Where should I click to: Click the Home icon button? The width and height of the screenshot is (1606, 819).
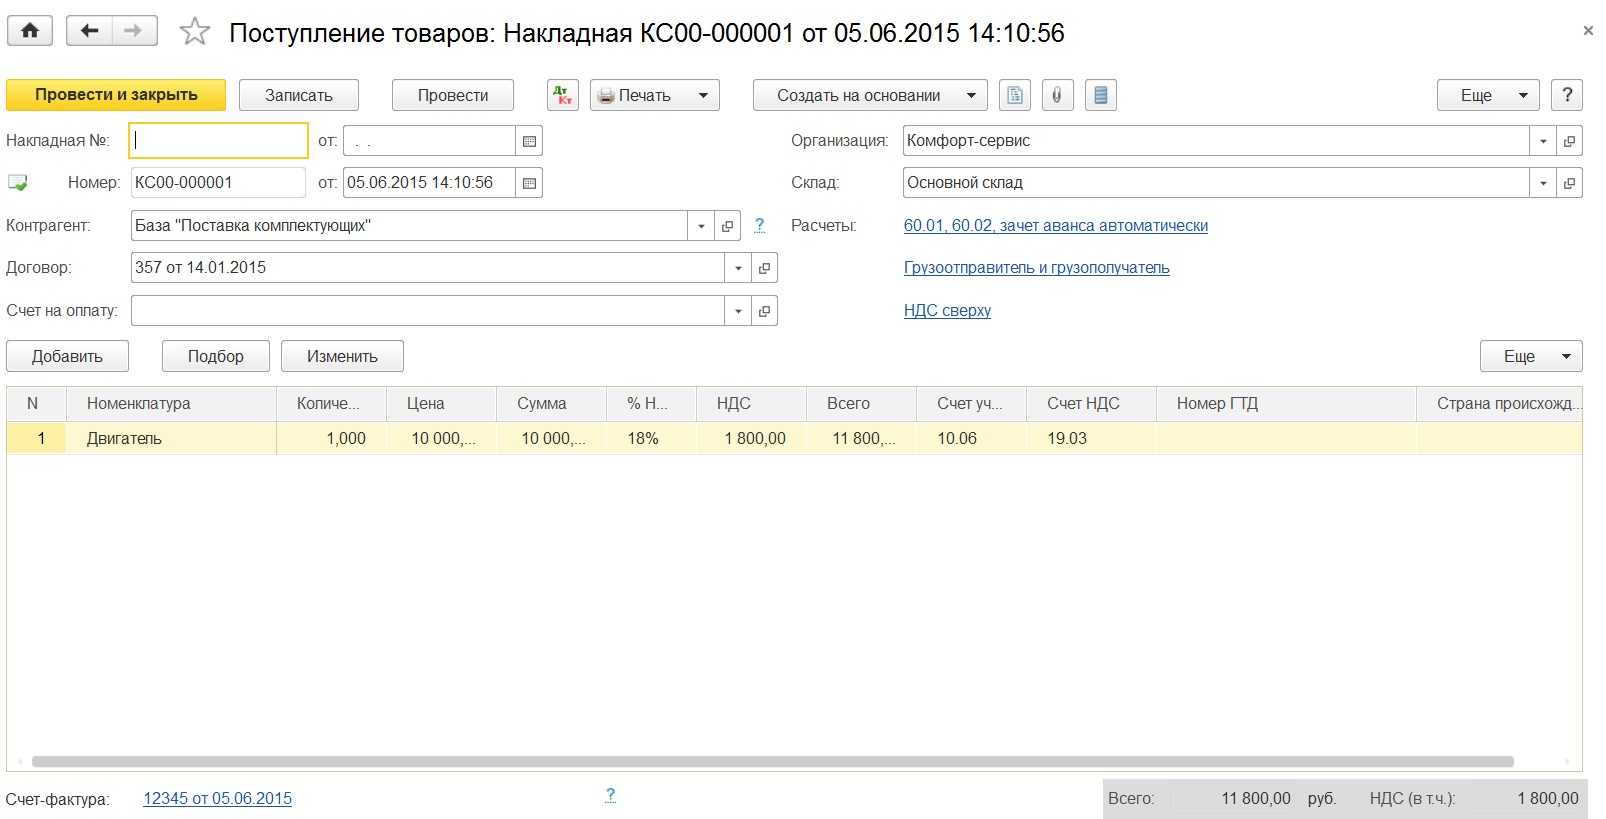tap(30, 31)
